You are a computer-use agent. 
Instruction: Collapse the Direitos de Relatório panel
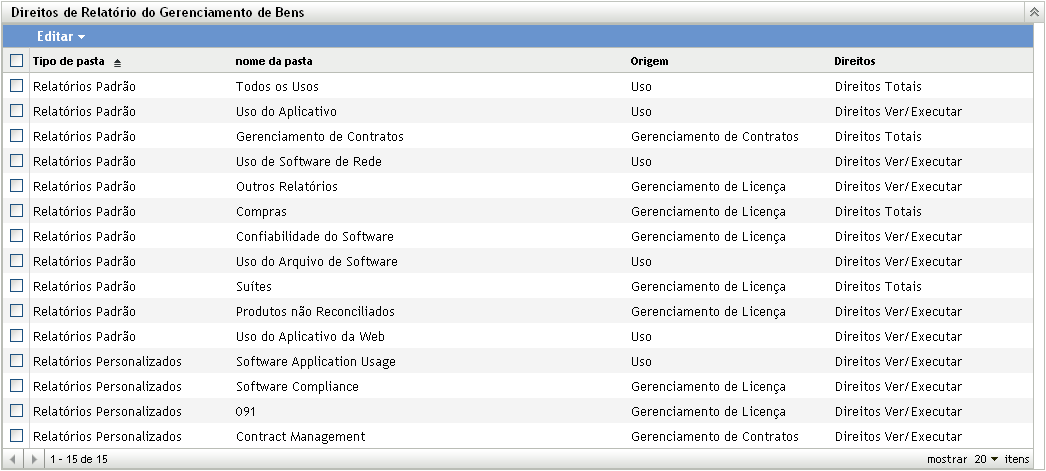tap(1033, 12)
